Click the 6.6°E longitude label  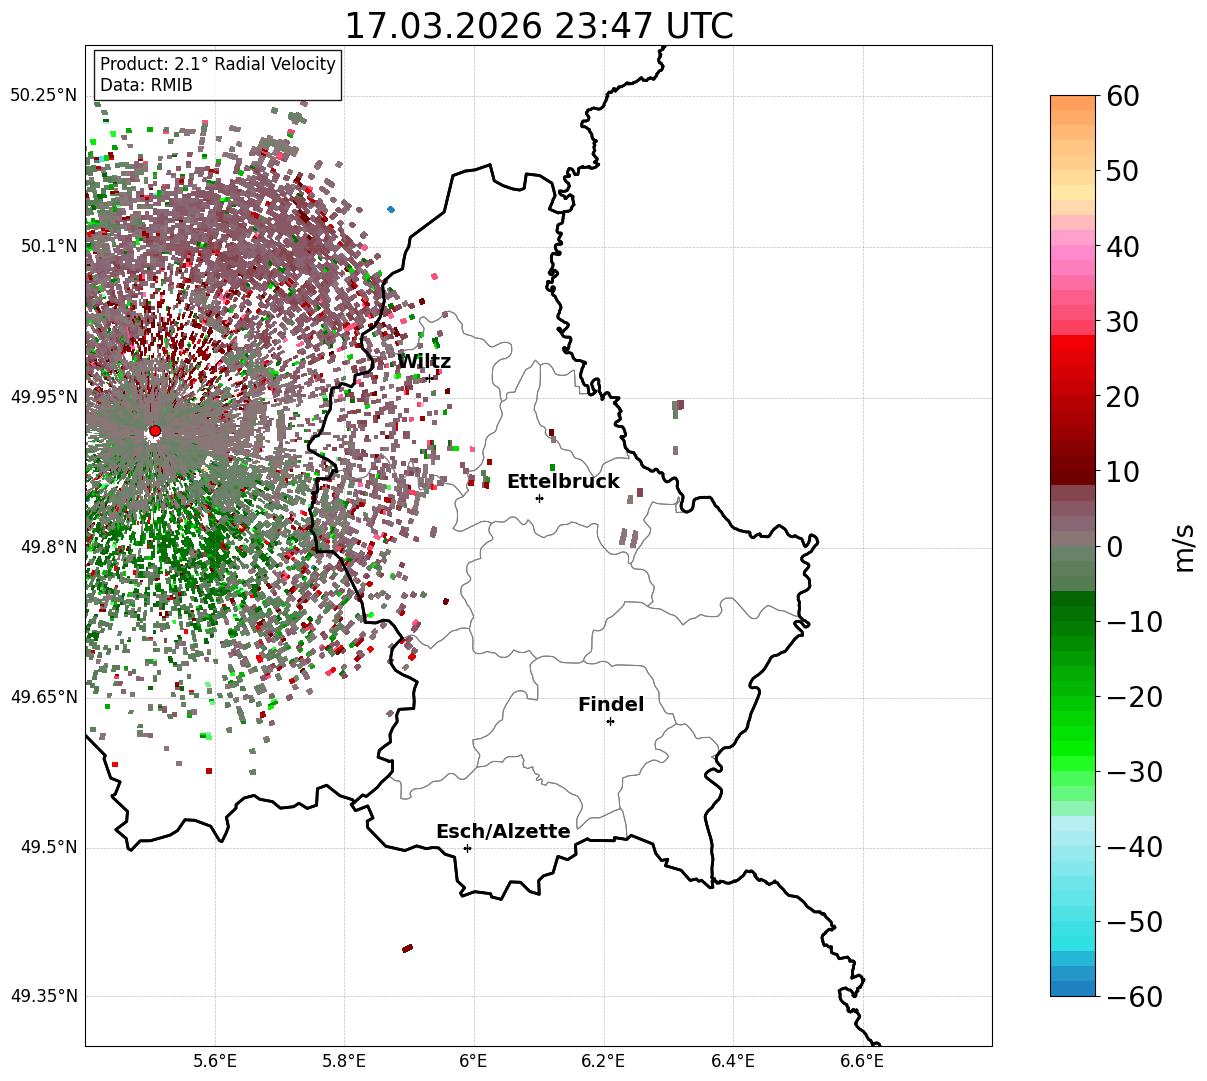(x=862, y=1061)
